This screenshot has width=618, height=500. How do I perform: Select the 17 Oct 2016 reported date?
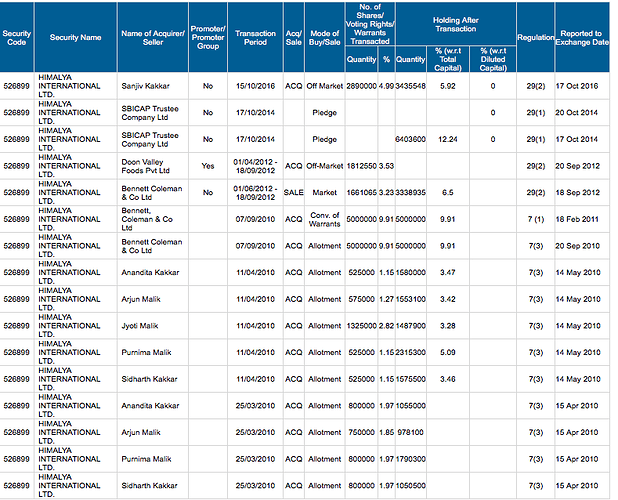(x=584, y=87)
